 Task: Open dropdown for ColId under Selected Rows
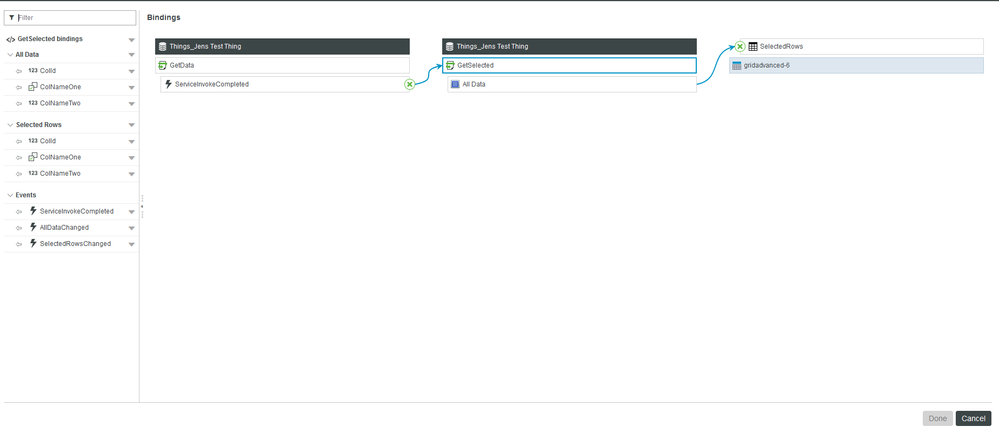131,141
